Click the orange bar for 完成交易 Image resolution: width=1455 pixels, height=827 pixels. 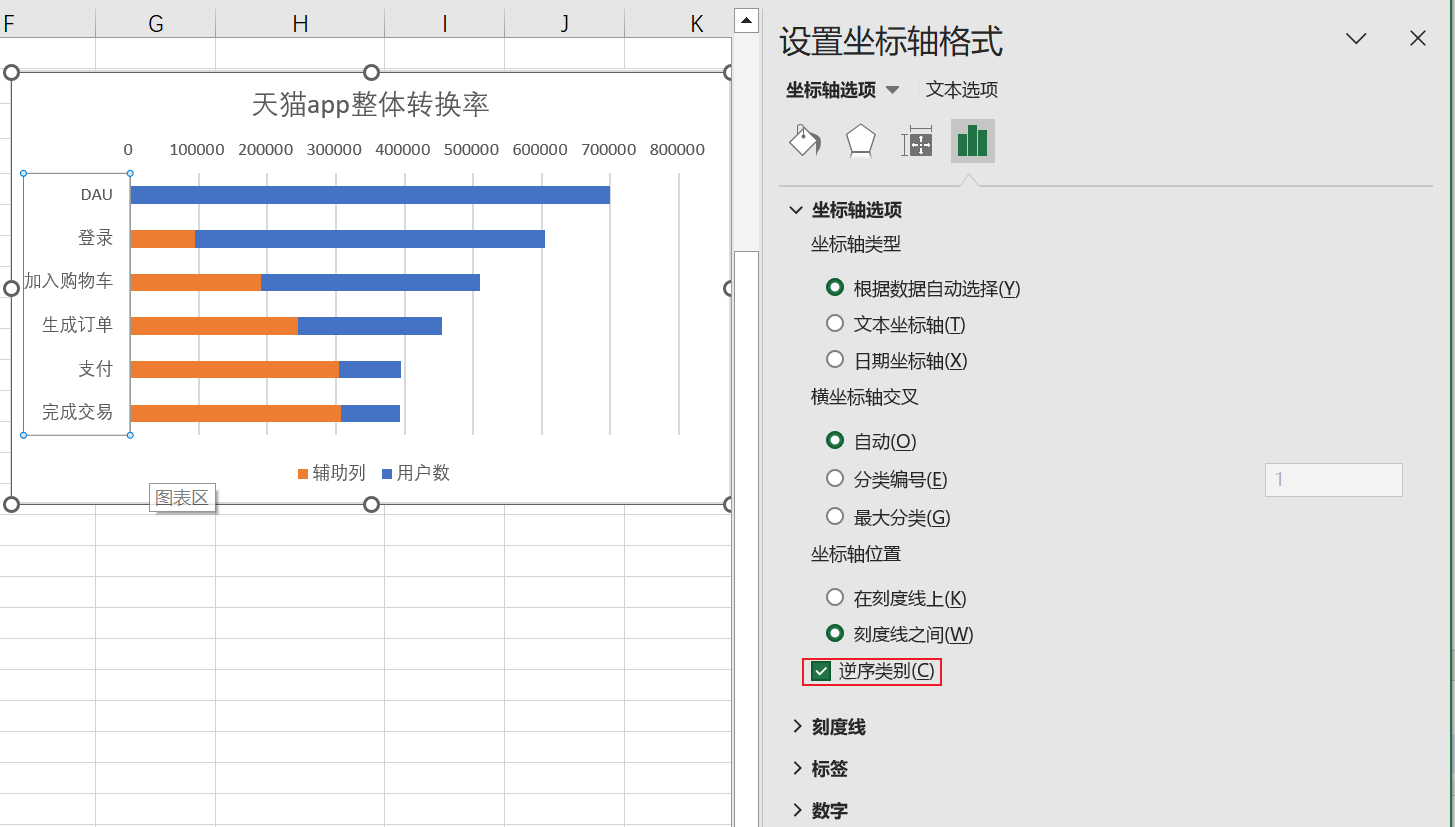pos(236,413)
